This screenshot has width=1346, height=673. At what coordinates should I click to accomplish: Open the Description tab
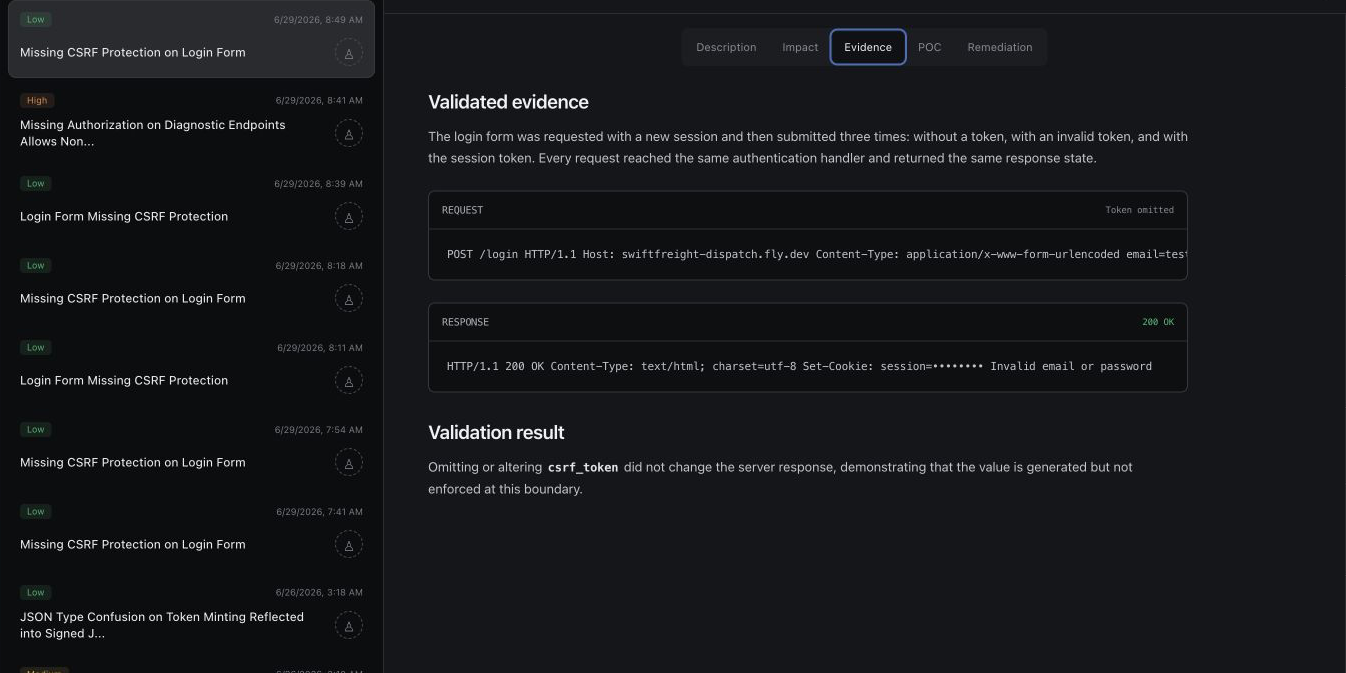(x=726, y=47)
